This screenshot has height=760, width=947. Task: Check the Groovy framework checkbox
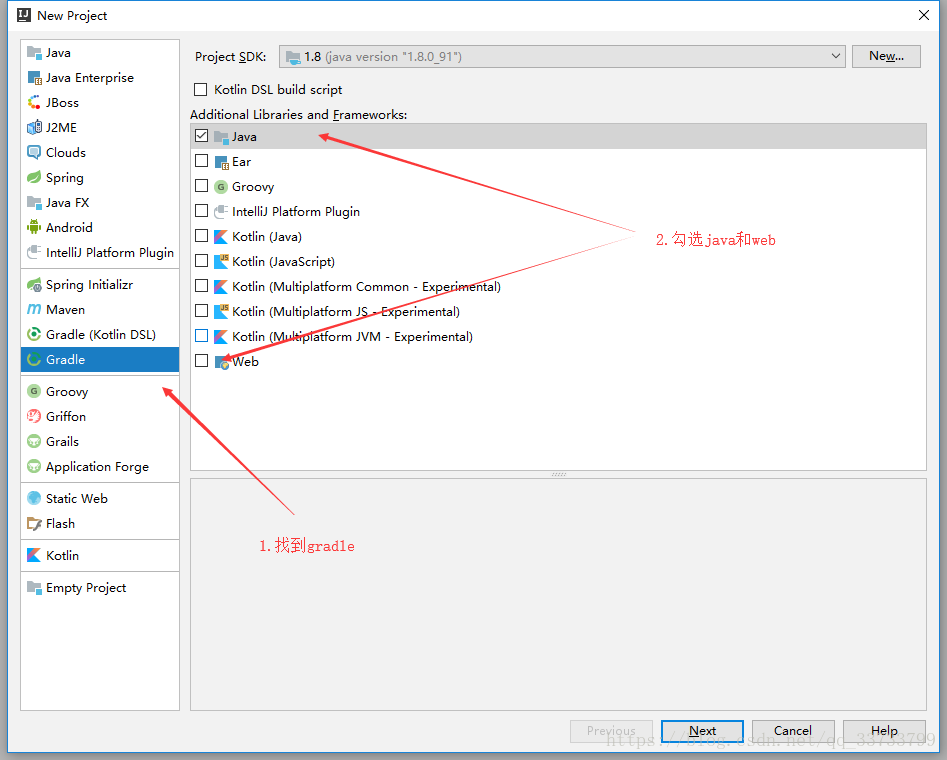(202, 186)
